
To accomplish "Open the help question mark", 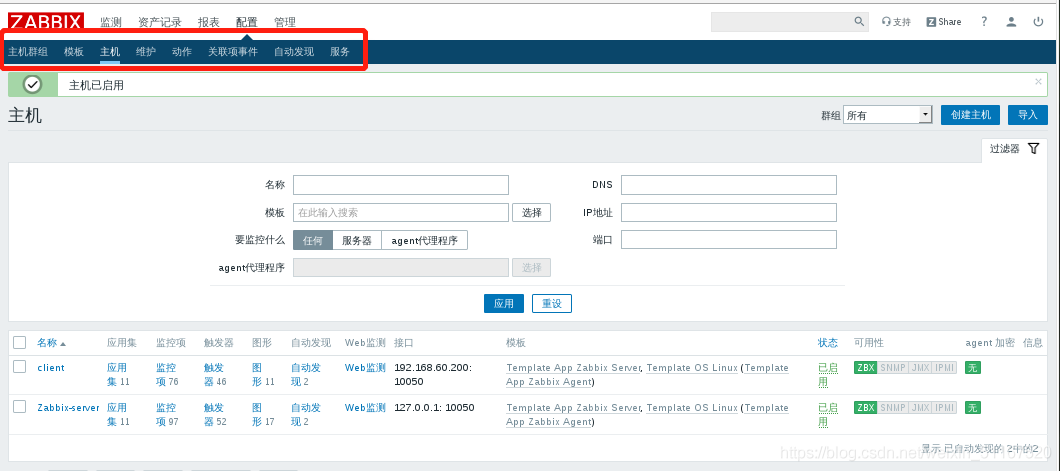I will pos(984,22).
